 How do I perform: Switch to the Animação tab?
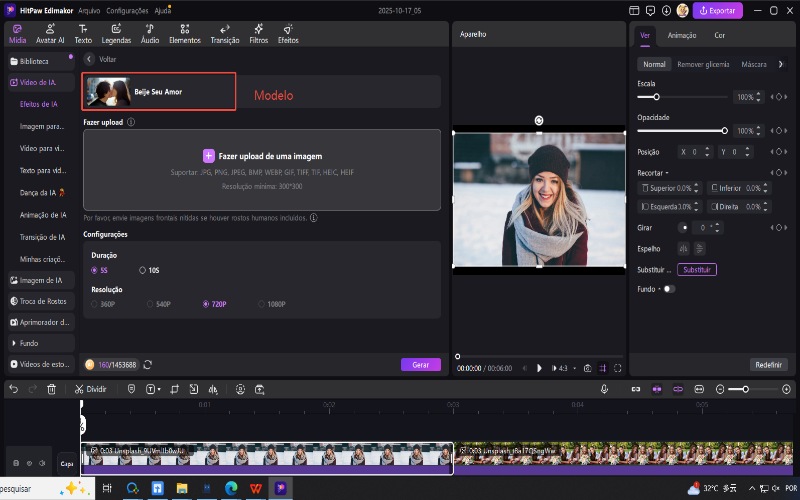[682, 35]
